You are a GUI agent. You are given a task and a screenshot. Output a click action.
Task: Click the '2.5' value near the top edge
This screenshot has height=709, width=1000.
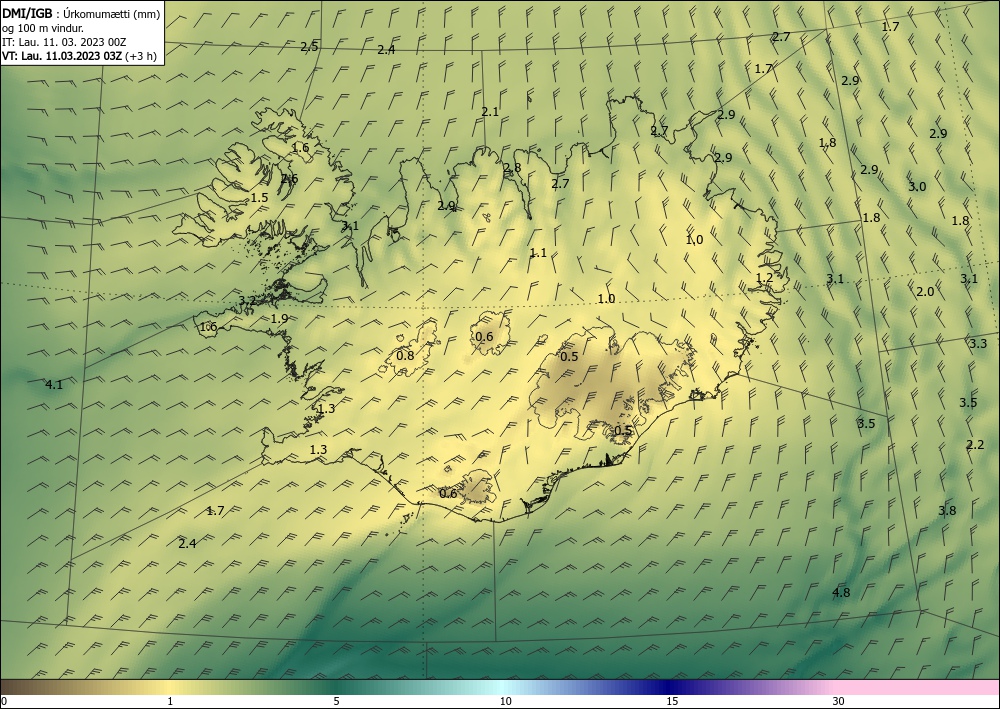coord(309,46)
